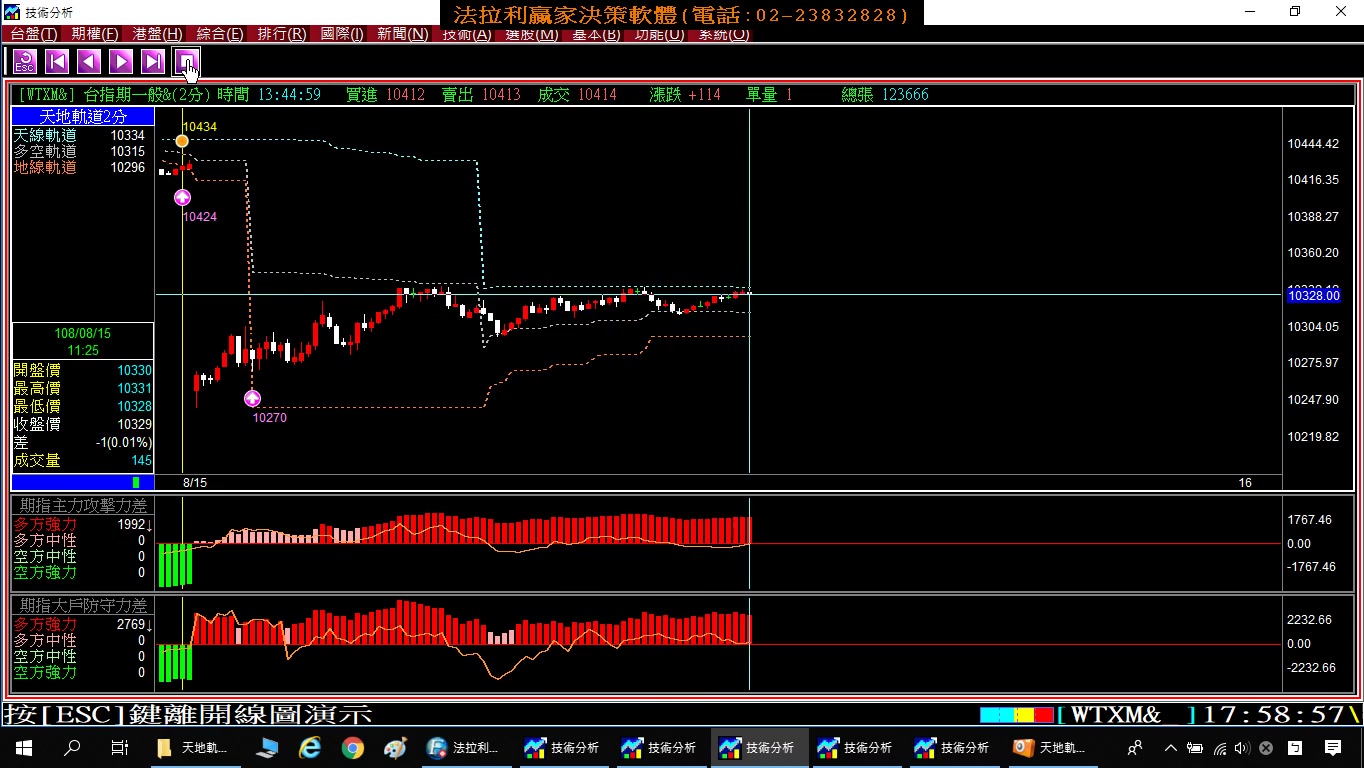Select the 天地軌道2分 panel header
Viewport: 1364px width, 768px height.
(x=83, y=117)
